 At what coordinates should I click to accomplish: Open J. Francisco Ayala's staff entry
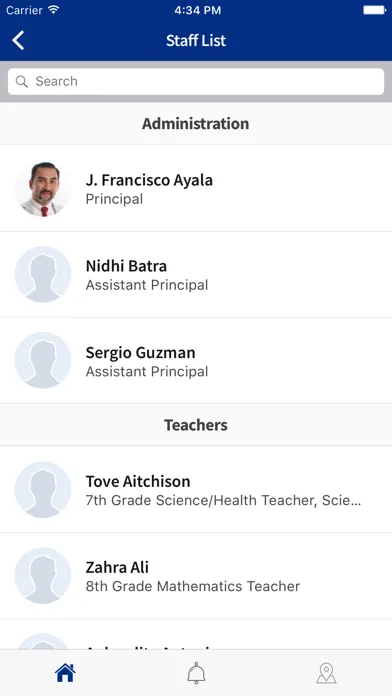pos(196,188)
